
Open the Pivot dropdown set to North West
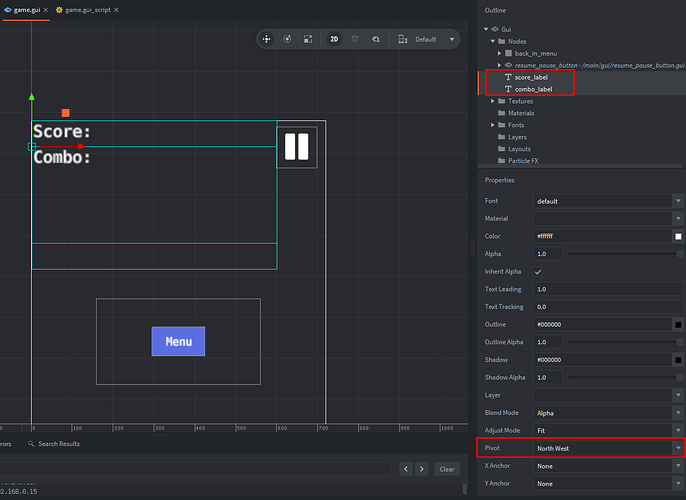click(x=607, y=448)
